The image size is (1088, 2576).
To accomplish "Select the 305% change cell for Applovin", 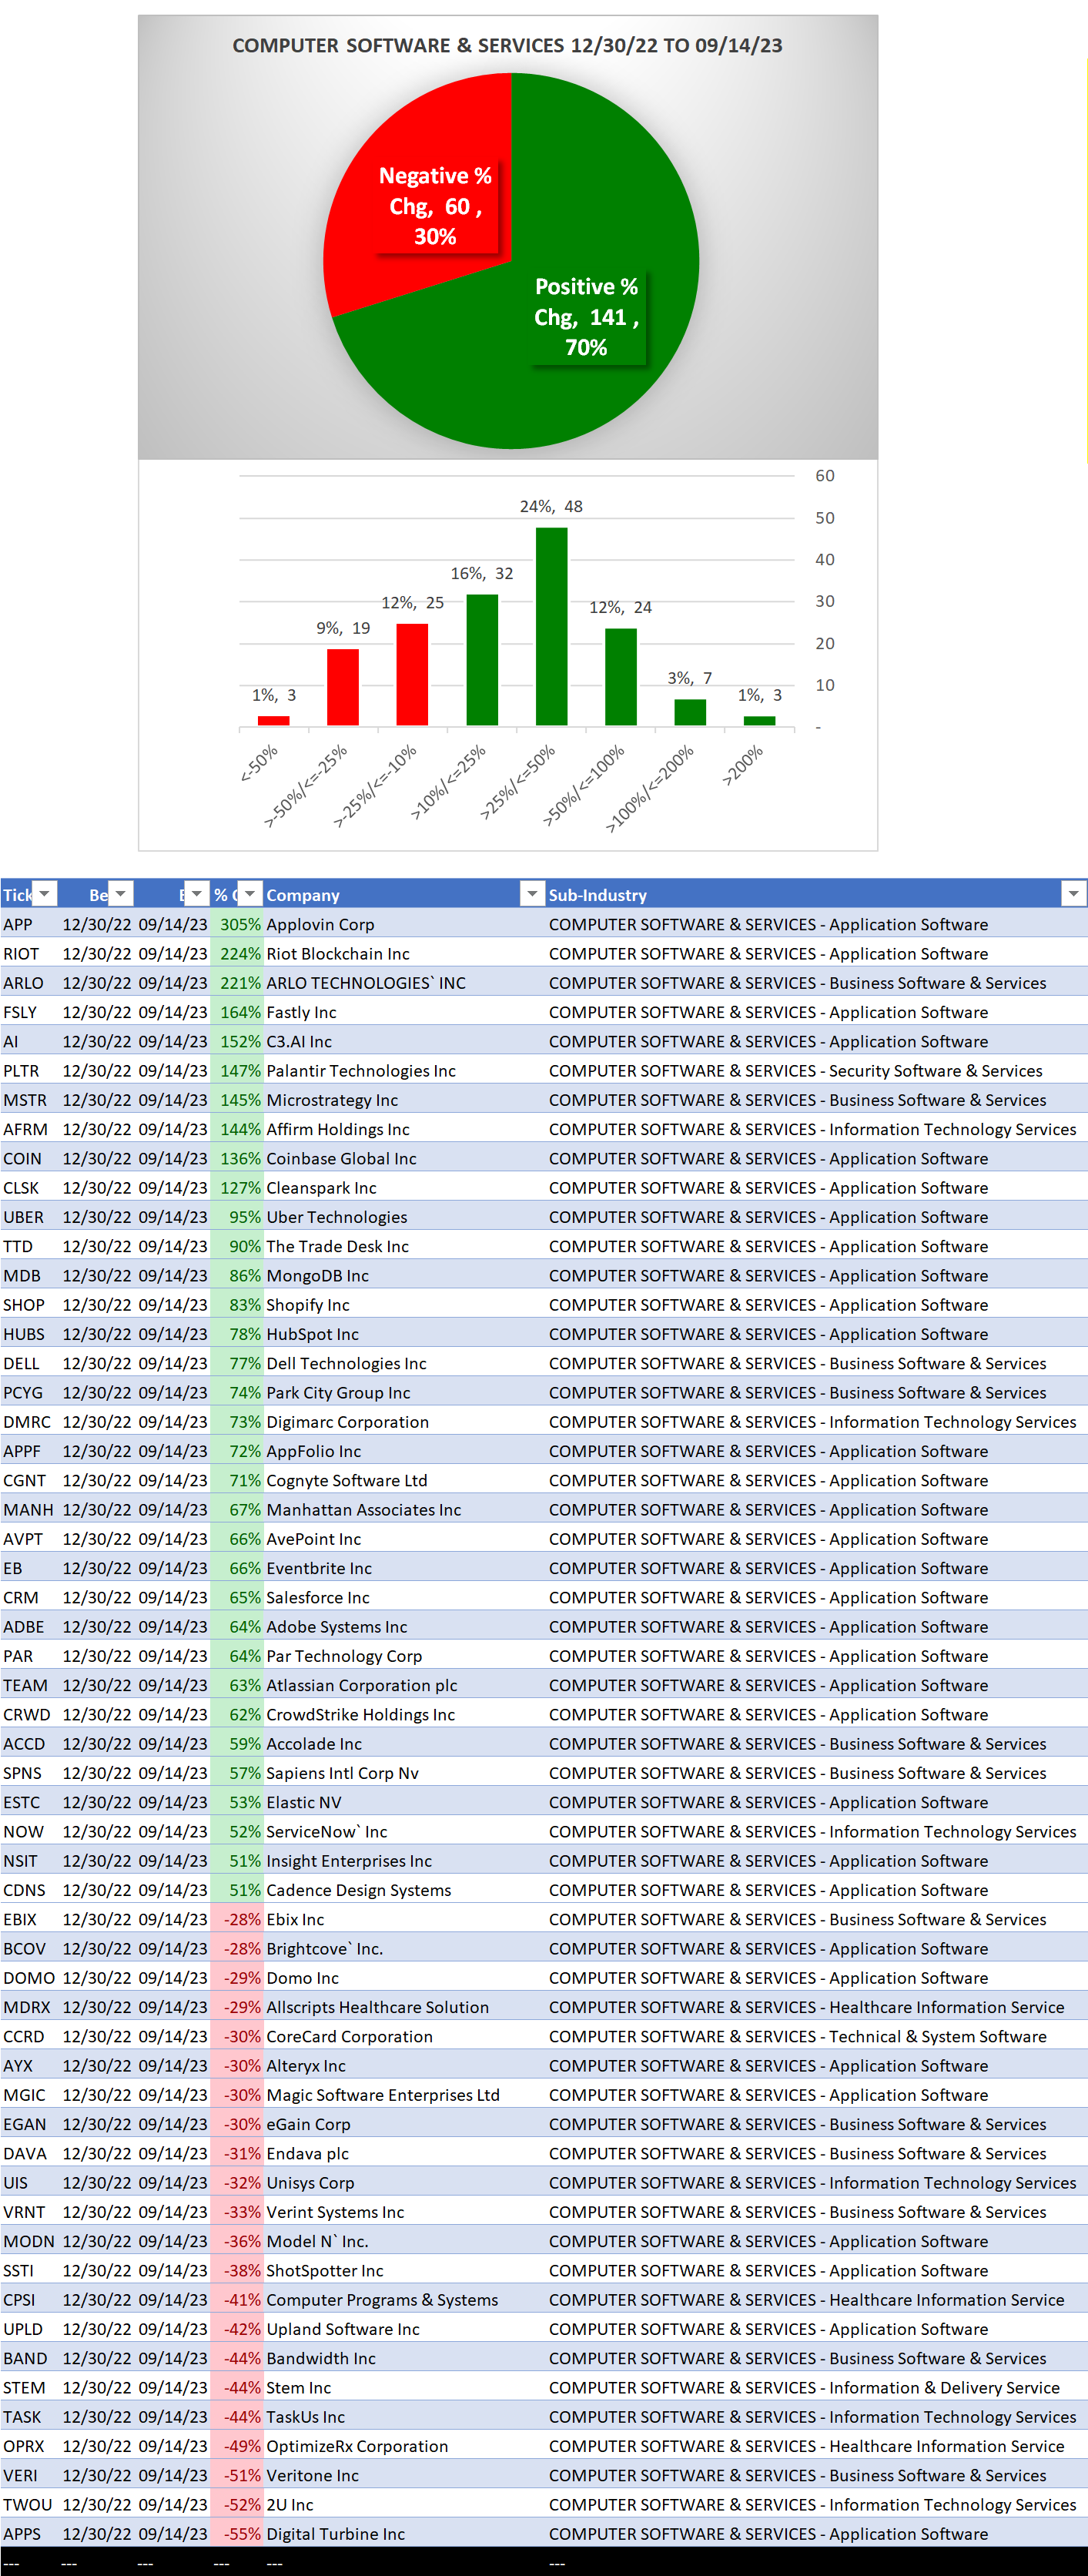I will click(237, 924).
